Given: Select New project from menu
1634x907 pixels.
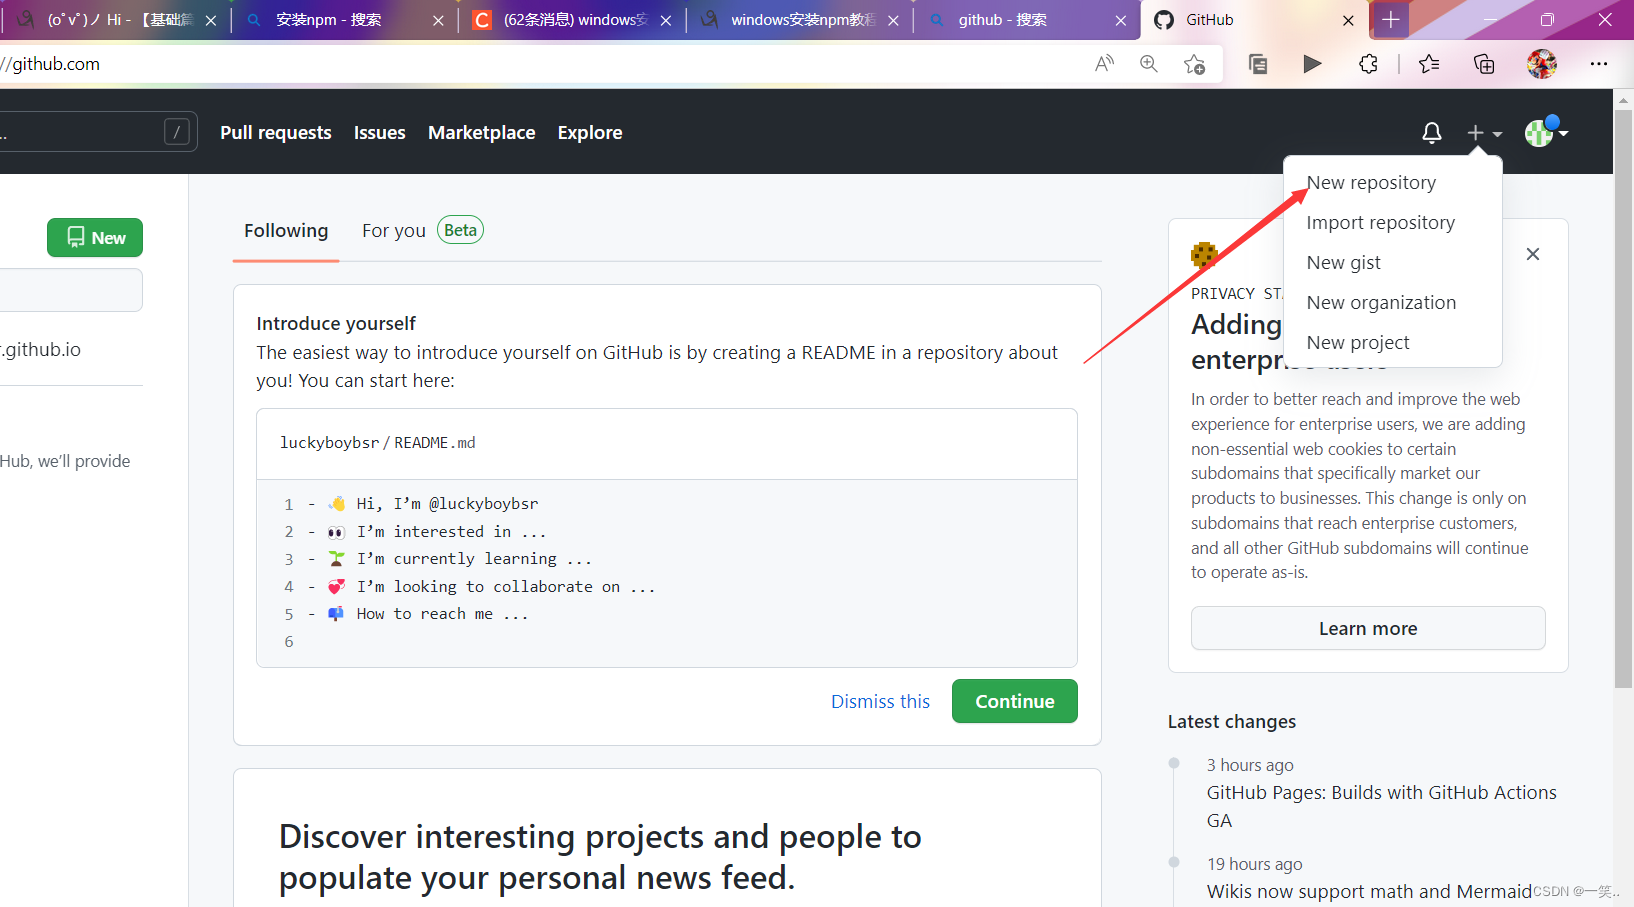Looking at the screenshot, I should (1358, 342).
